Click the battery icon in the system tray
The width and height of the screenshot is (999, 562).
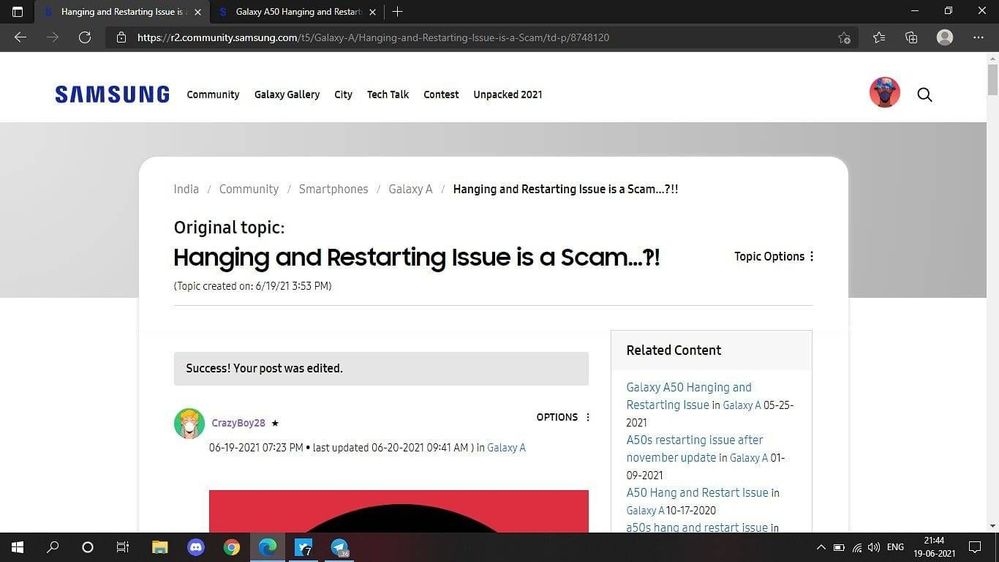click(839, 547)
